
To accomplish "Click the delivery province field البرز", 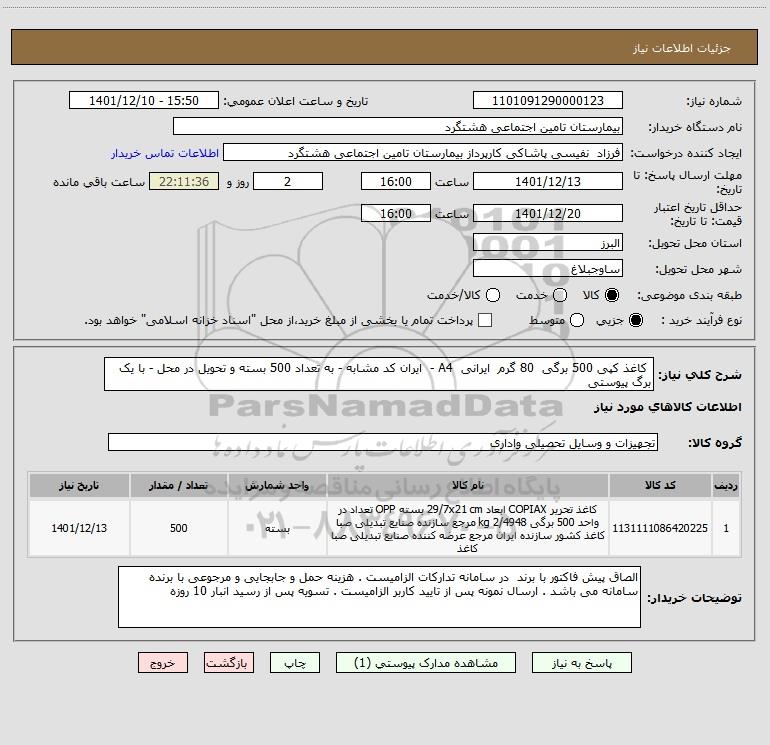I will click(x=548, y=243).
